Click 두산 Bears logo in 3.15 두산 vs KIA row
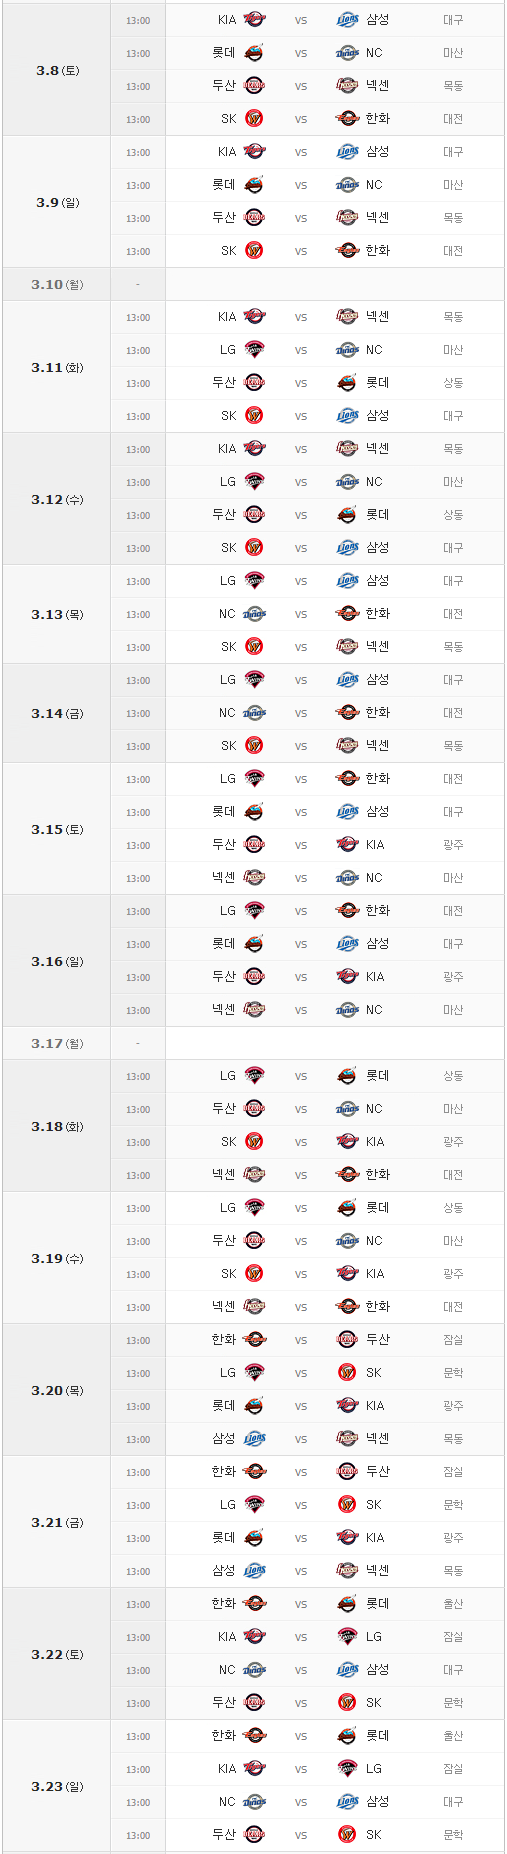 254,845
